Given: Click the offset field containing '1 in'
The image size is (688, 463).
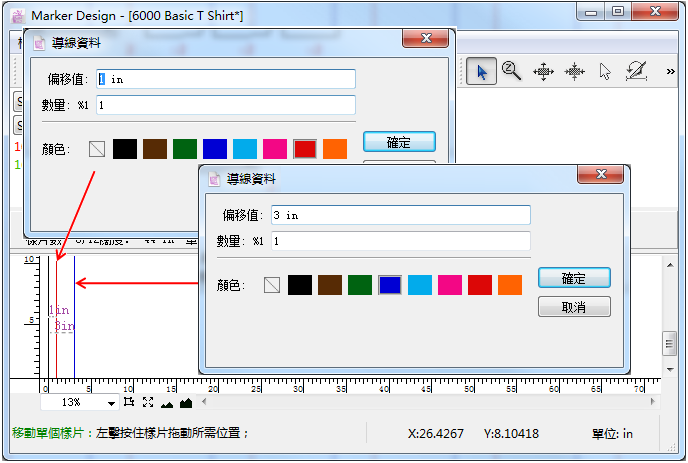Looking at the screenshot, I should (226, 79).
